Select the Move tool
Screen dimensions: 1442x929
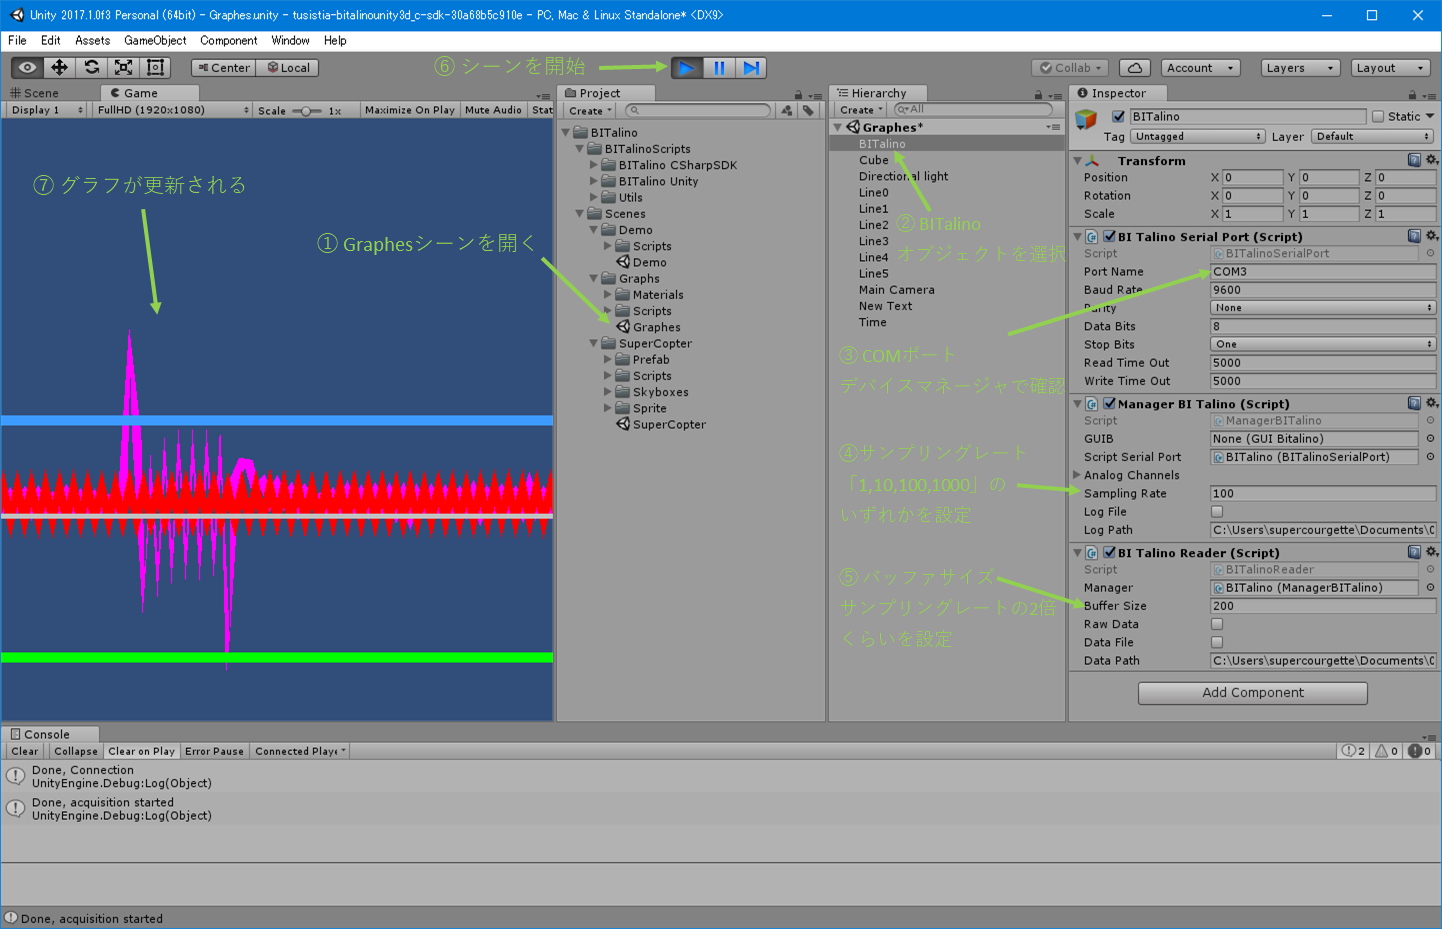[59, 67]
